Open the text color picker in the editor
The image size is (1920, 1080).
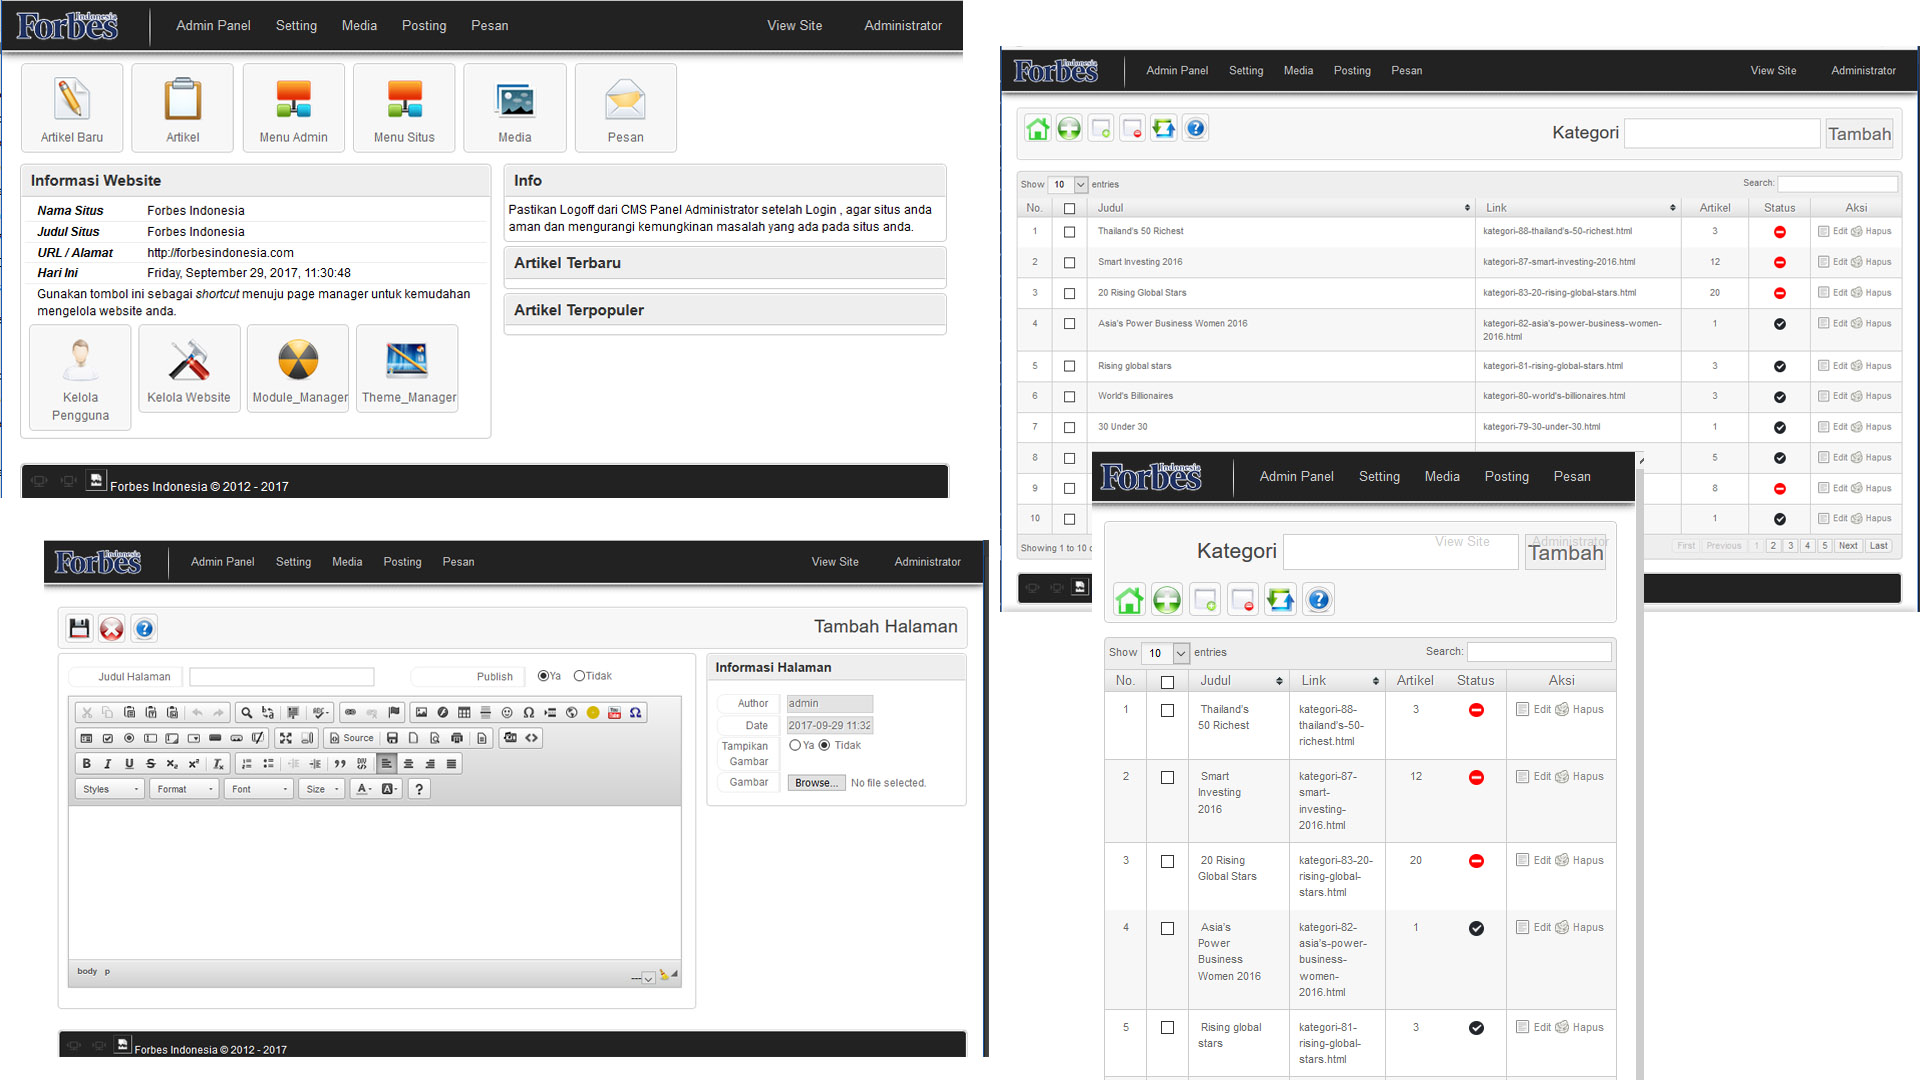[x=364, y=789]
